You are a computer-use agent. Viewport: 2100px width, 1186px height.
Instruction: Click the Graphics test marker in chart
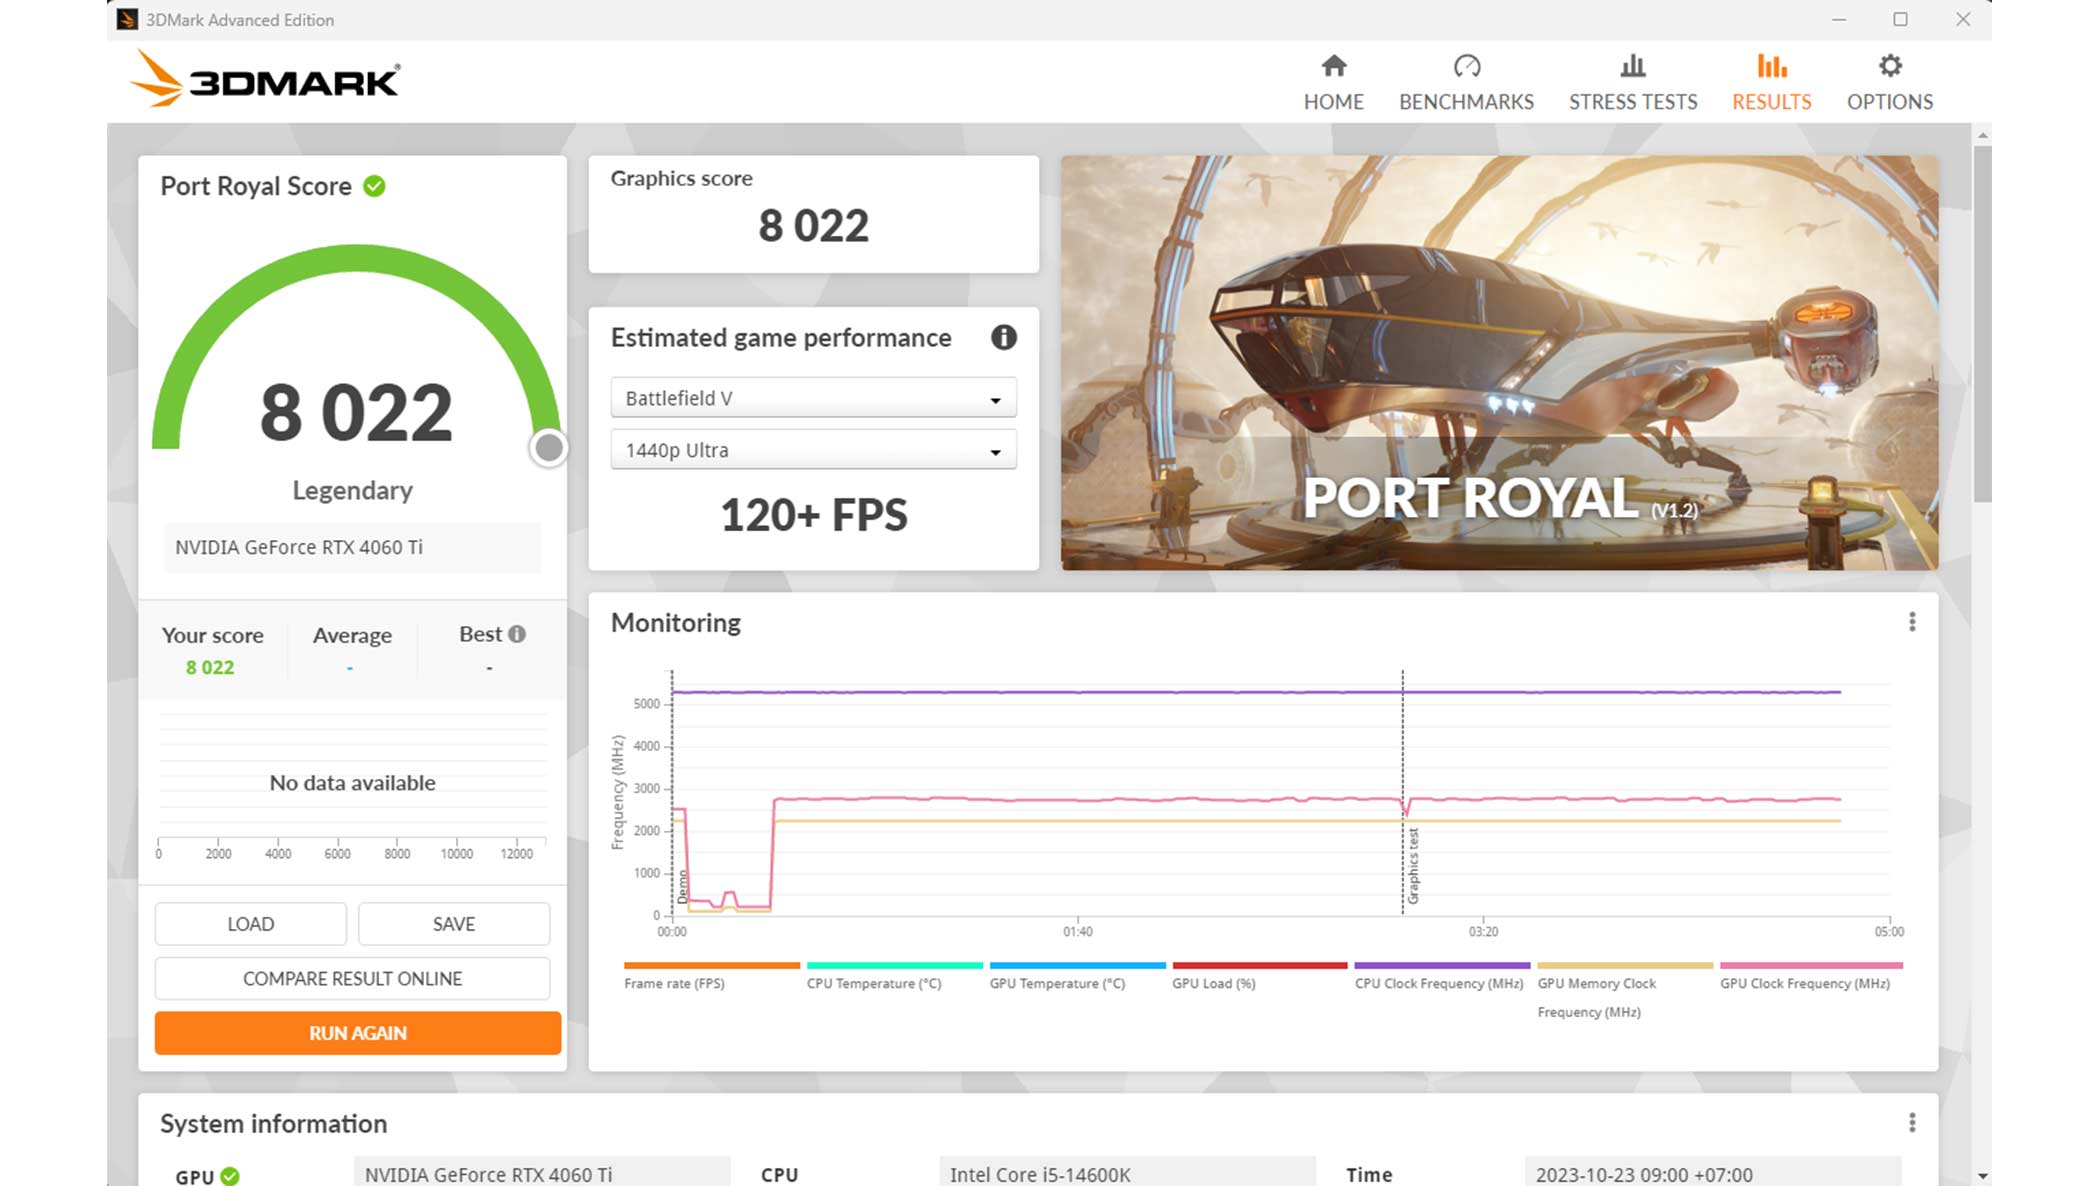point(1412,866)
